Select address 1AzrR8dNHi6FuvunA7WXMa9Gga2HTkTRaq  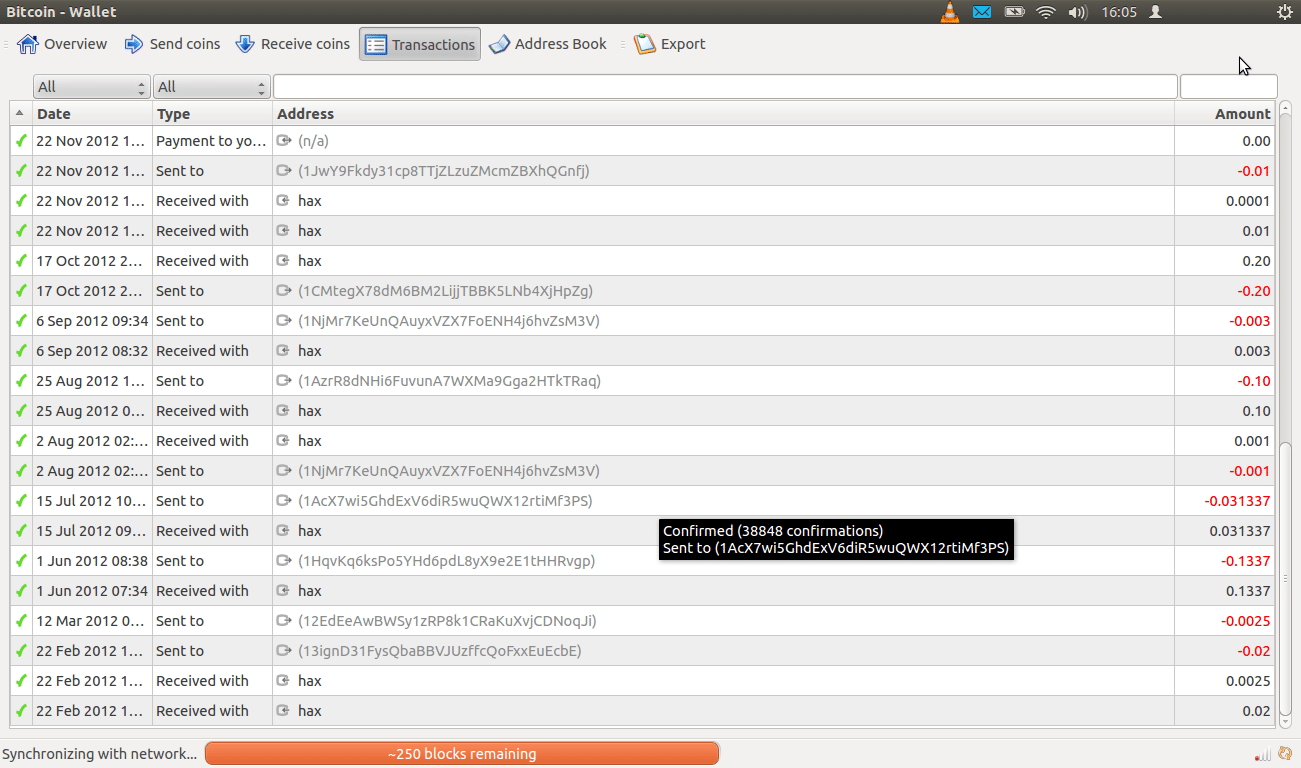449,381
